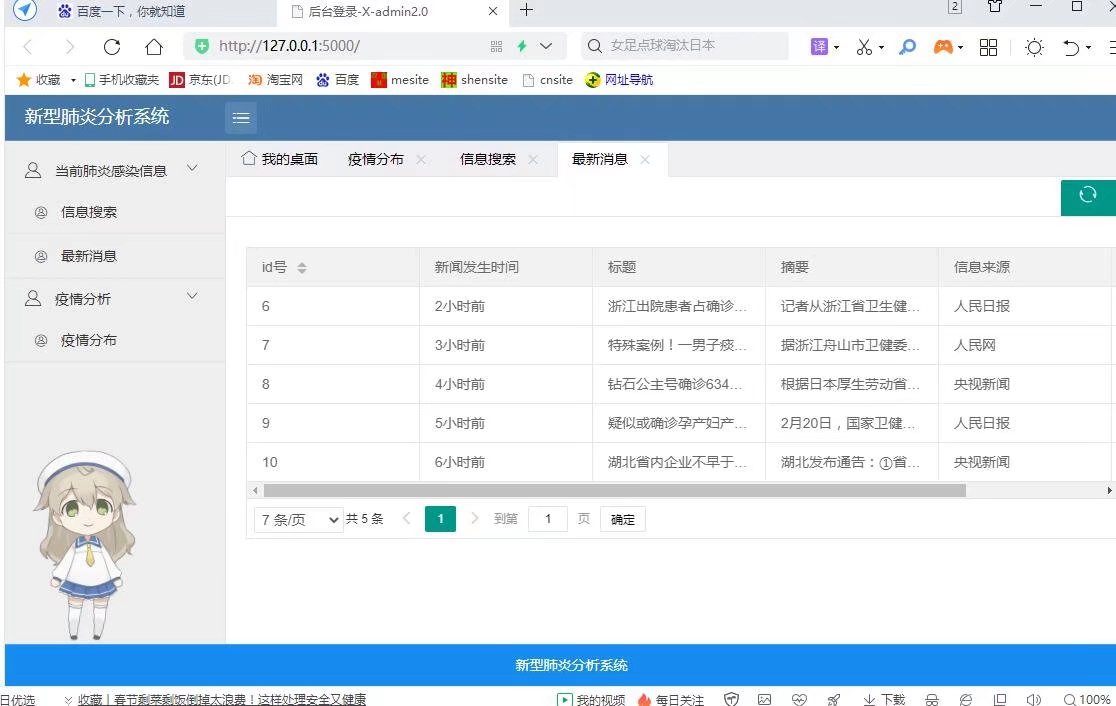
Task: Click the previous page arrow in pagination
Action: 406,518
